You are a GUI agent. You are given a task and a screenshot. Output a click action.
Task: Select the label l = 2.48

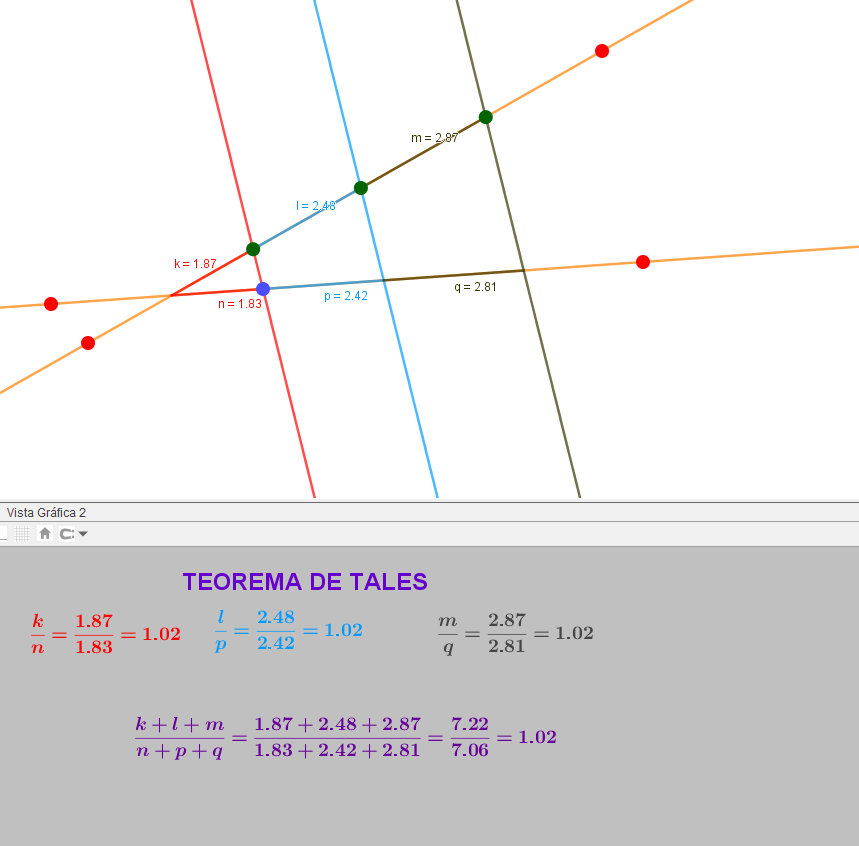[316, 206]
